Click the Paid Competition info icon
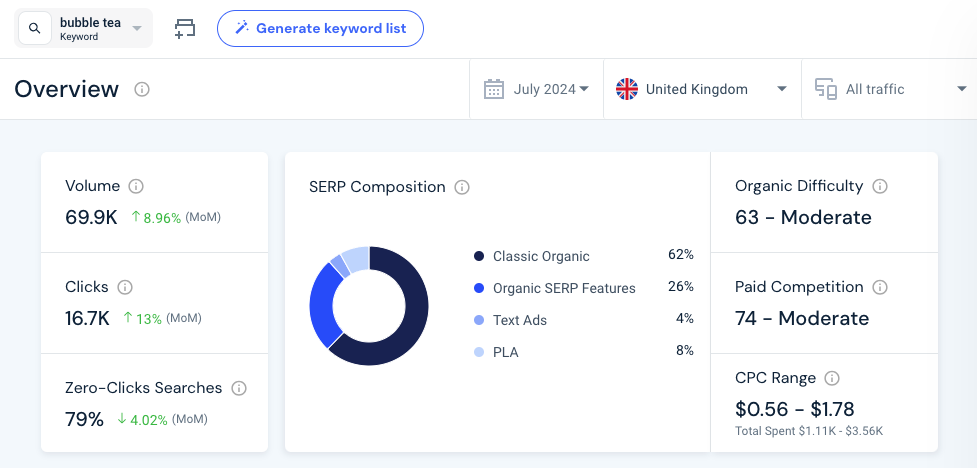This screenshot has height=468, width=977. pyautogui.click(x=880, y=287)
